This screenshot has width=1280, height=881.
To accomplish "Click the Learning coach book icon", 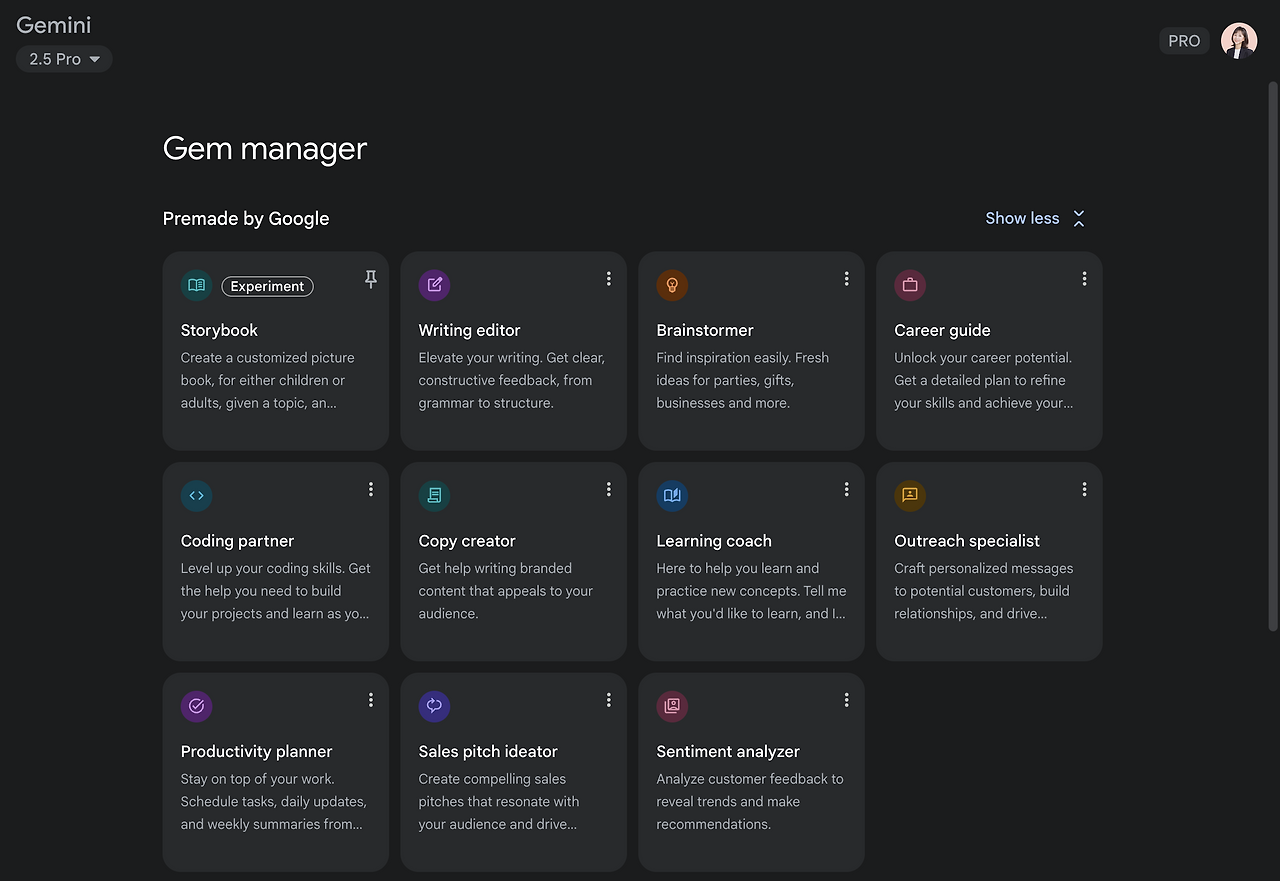I will [x=672, y=496].
